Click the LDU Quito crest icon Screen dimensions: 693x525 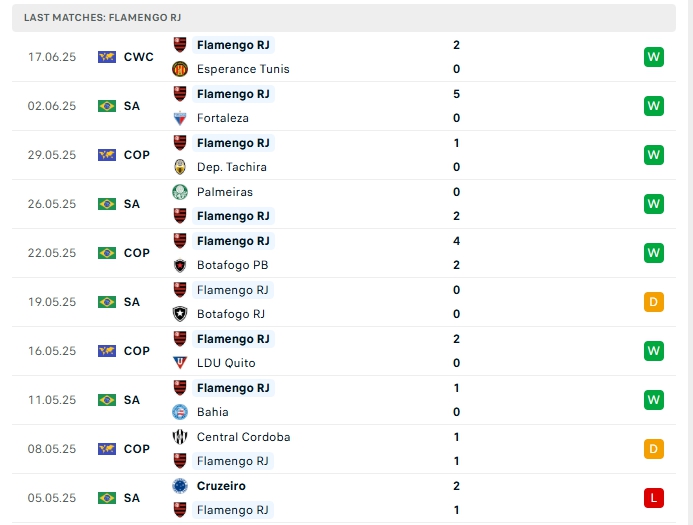coord(180,363)
